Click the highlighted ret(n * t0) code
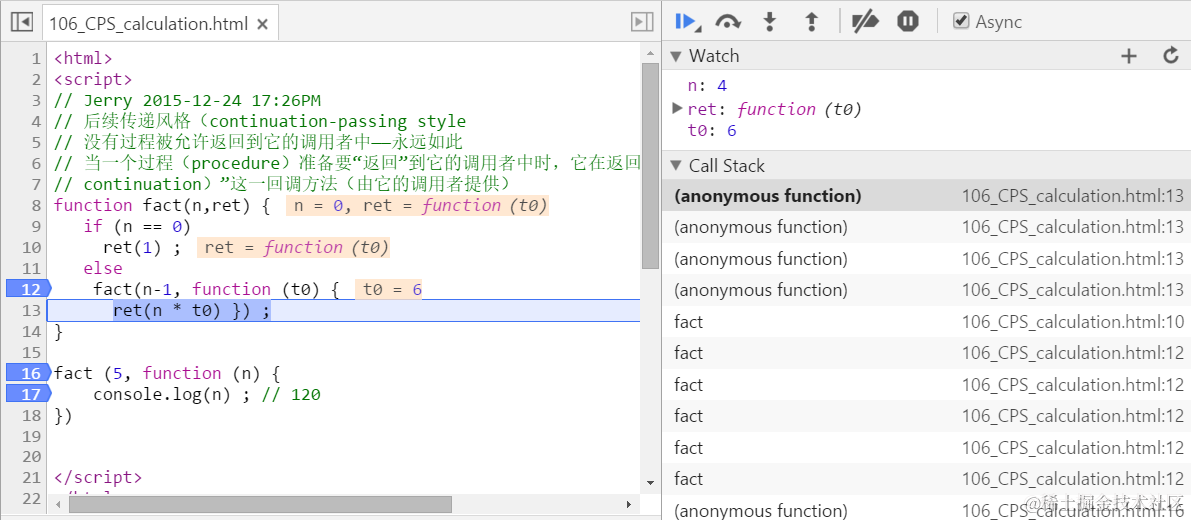 [191, 310]
